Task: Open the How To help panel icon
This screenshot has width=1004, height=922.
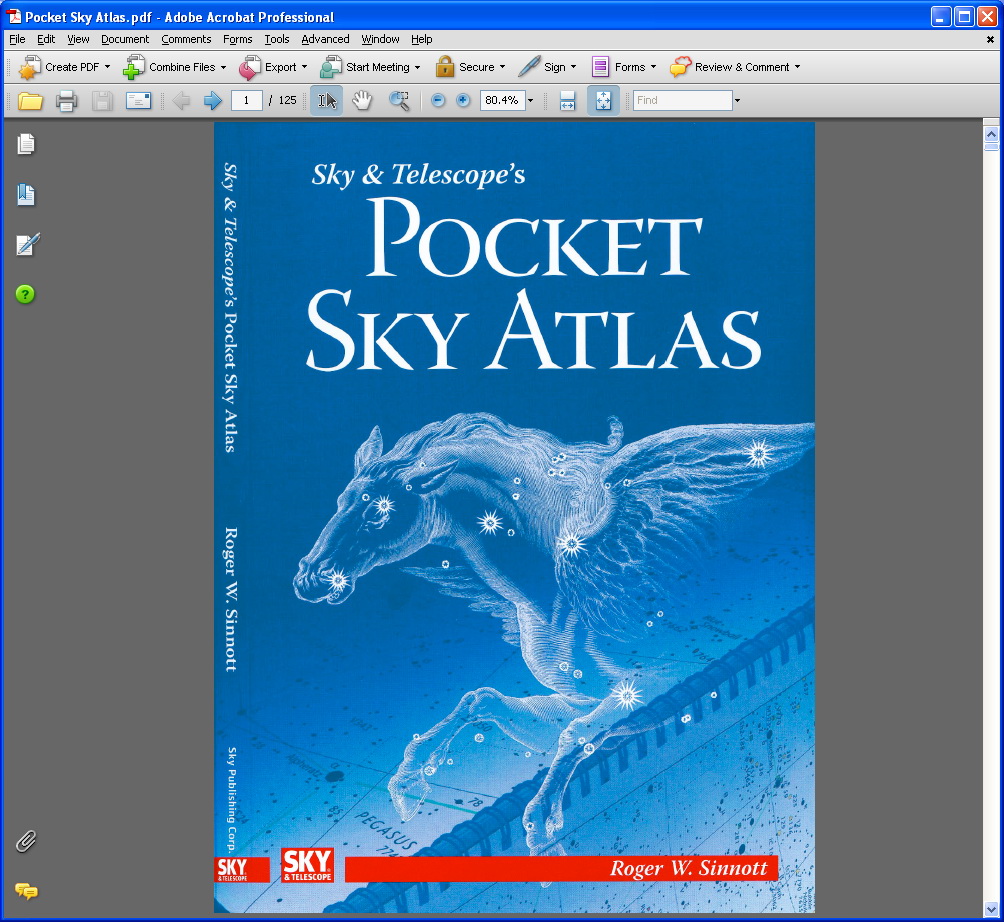Action: 25,295
